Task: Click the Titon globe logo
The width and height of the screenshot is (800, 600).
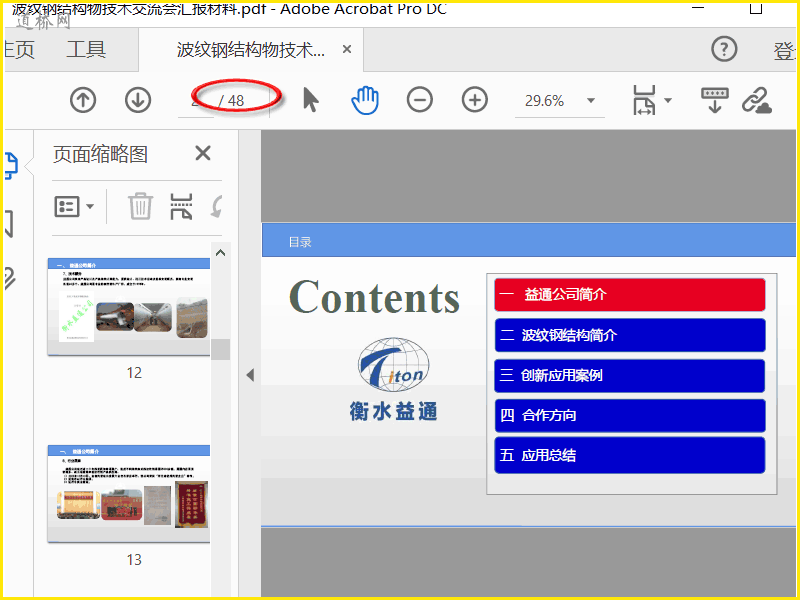Action: click(x=393, y=364)
